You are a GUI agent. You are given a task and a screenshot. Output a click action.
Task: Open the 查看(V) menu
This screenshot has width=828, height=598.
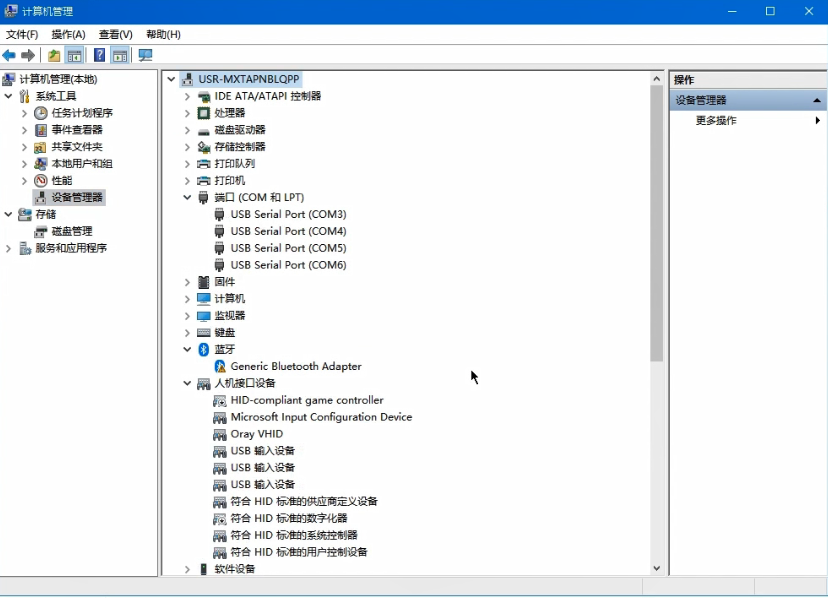pyautogui.click(x=116, y=34)
